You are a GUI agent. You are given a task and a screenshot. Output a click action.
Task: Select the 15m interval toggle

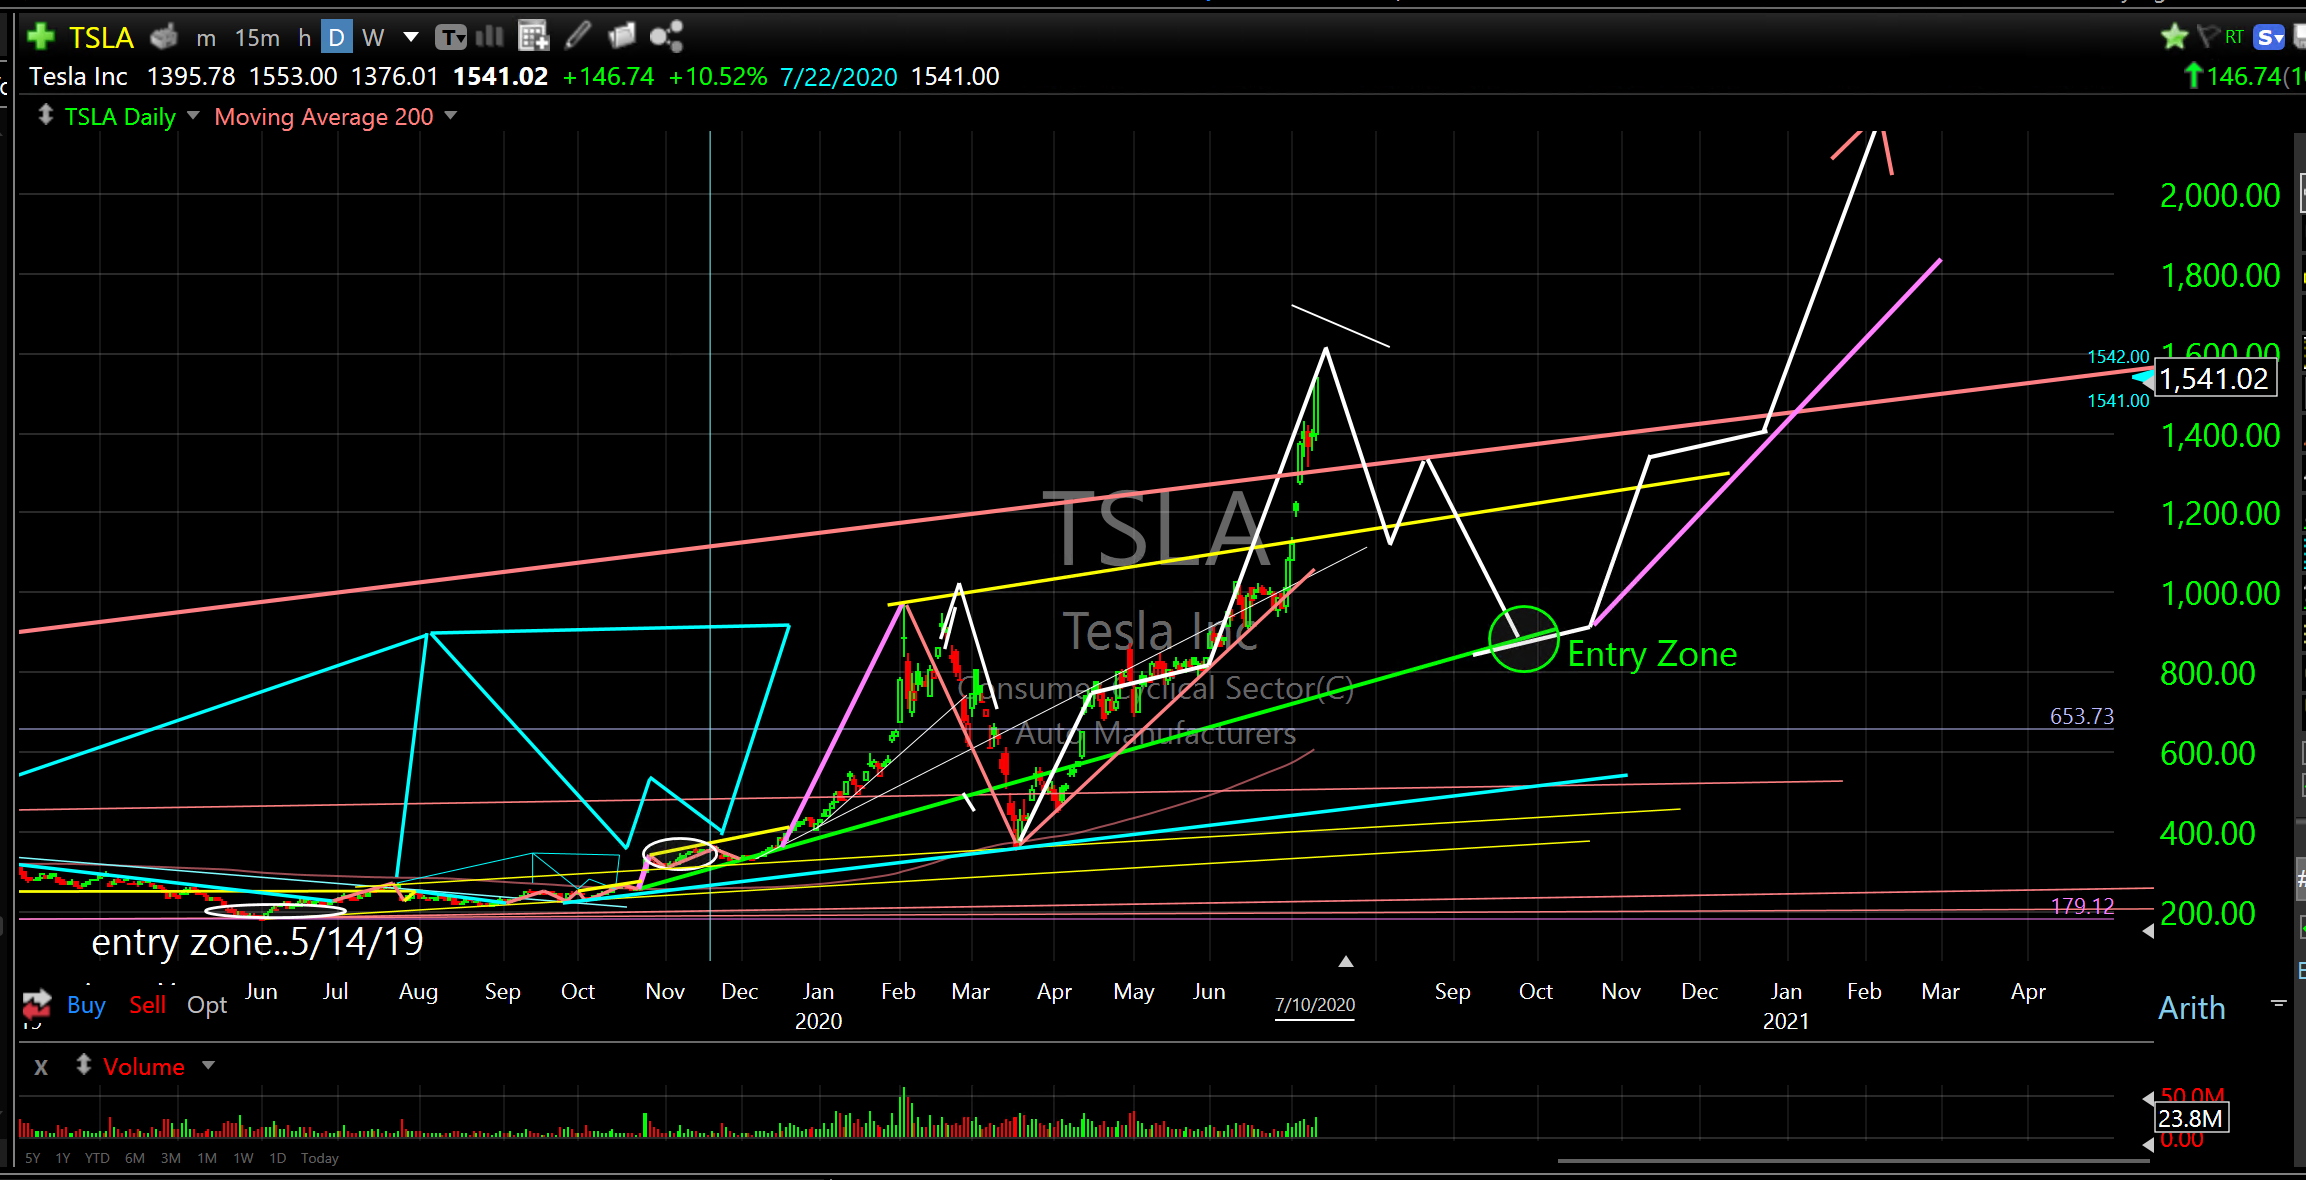coord(257,38)
